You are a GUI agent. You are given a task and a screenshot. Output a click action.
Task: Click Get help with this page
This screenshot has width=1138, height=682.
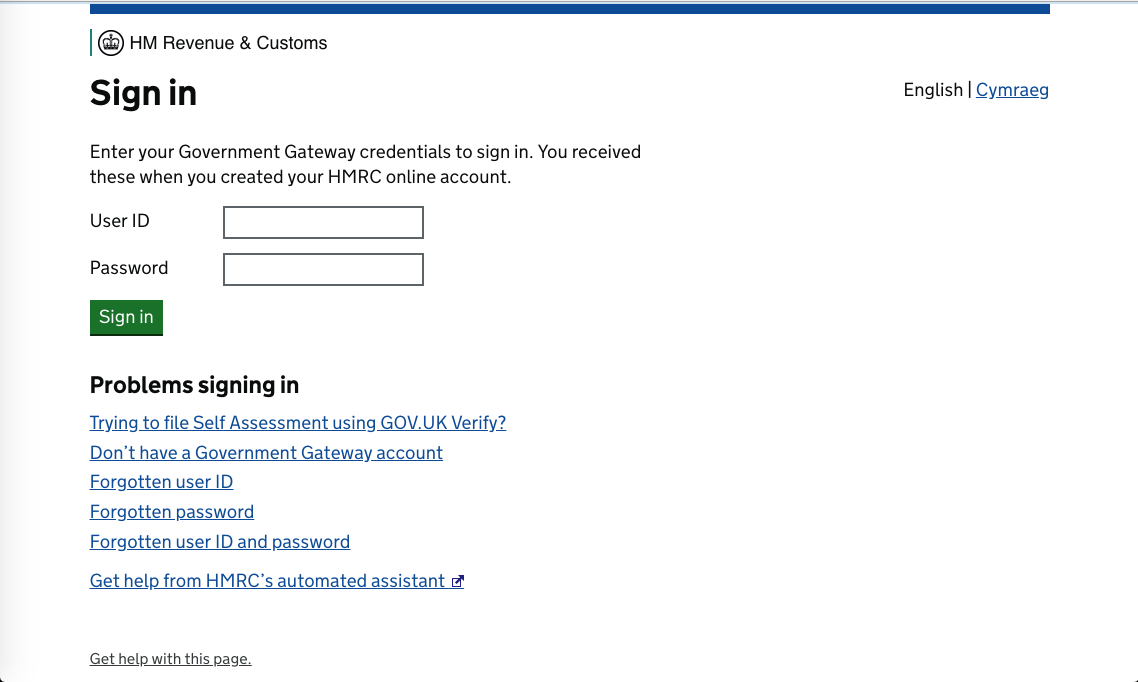170,658
